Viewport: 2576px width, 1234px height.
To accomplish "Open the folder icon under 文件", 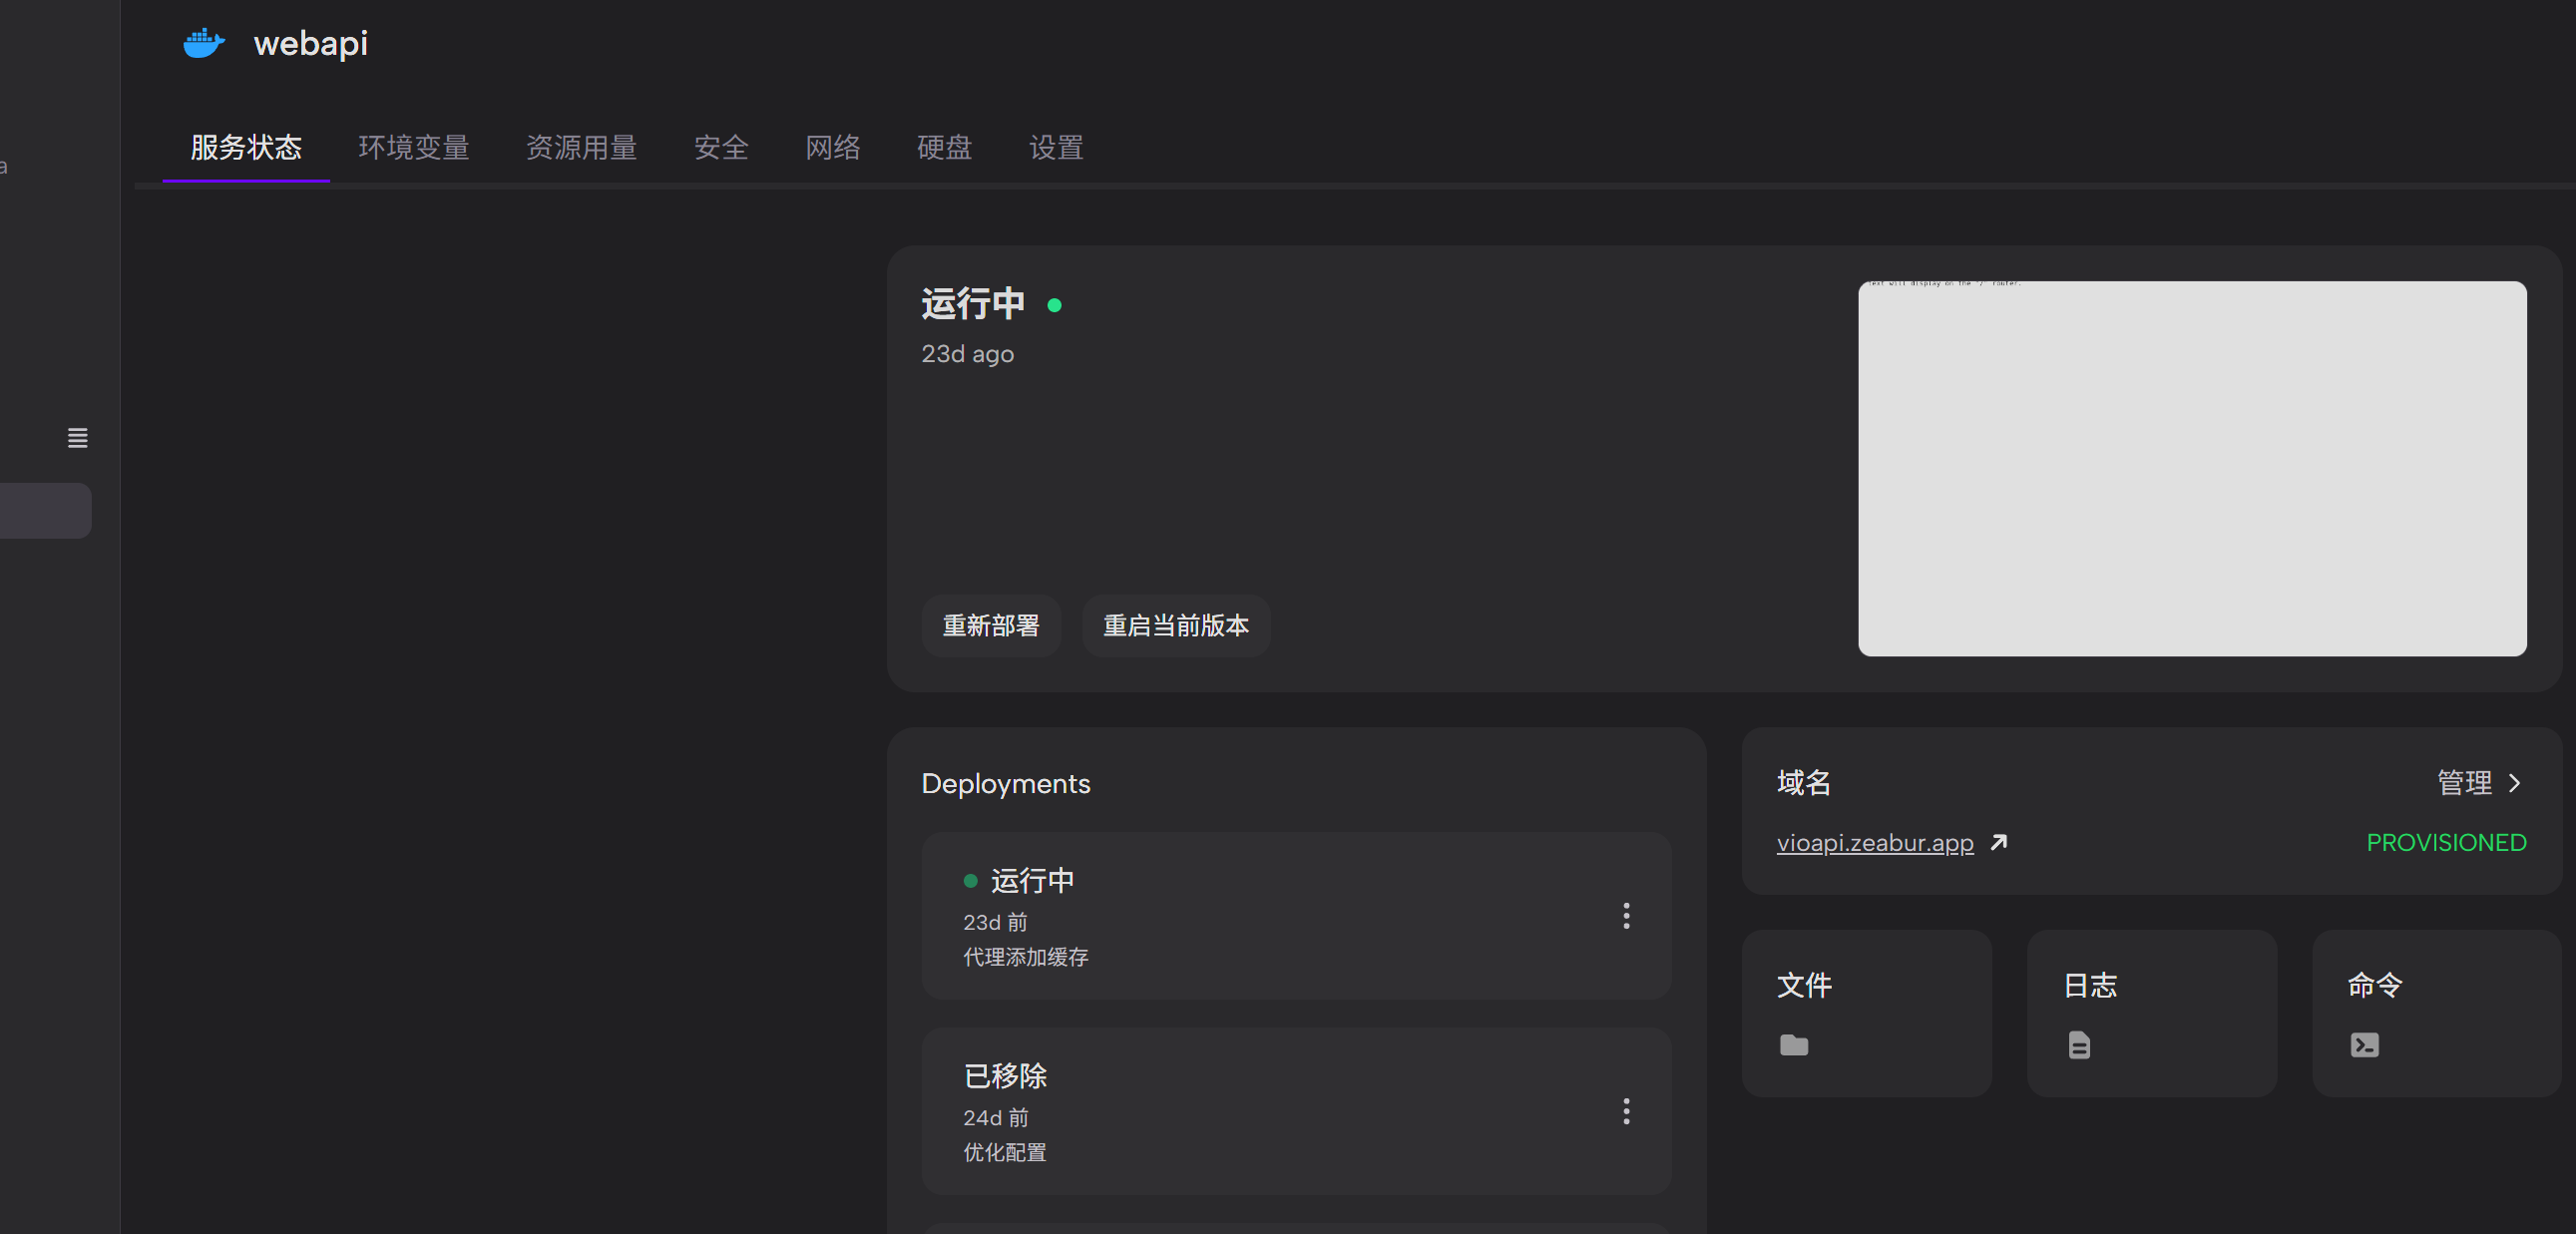I will tap(1794, 1045).
